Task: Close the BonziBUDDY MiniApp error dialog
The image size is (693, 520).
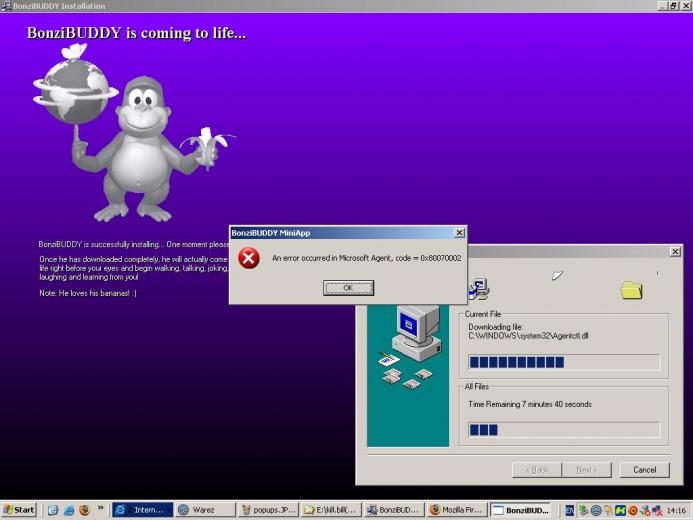Action: (459, 232)
